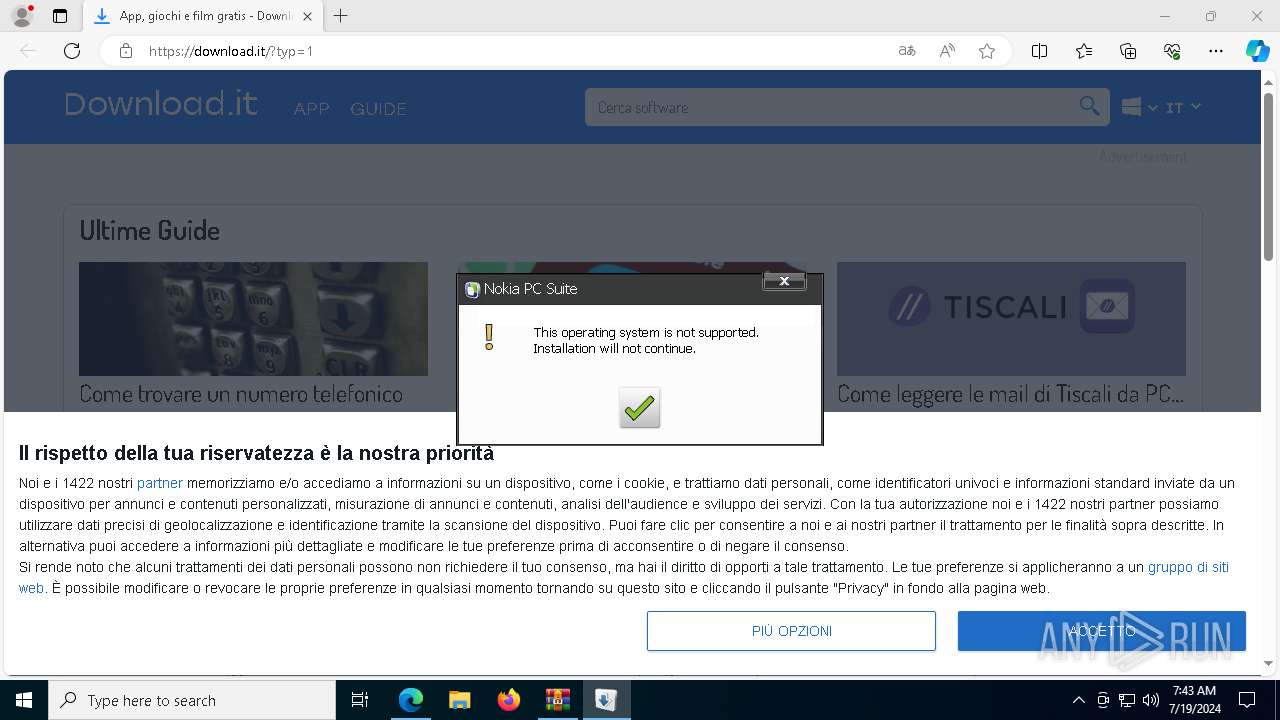
Task: Open a new browser tab
Action: 341,16
